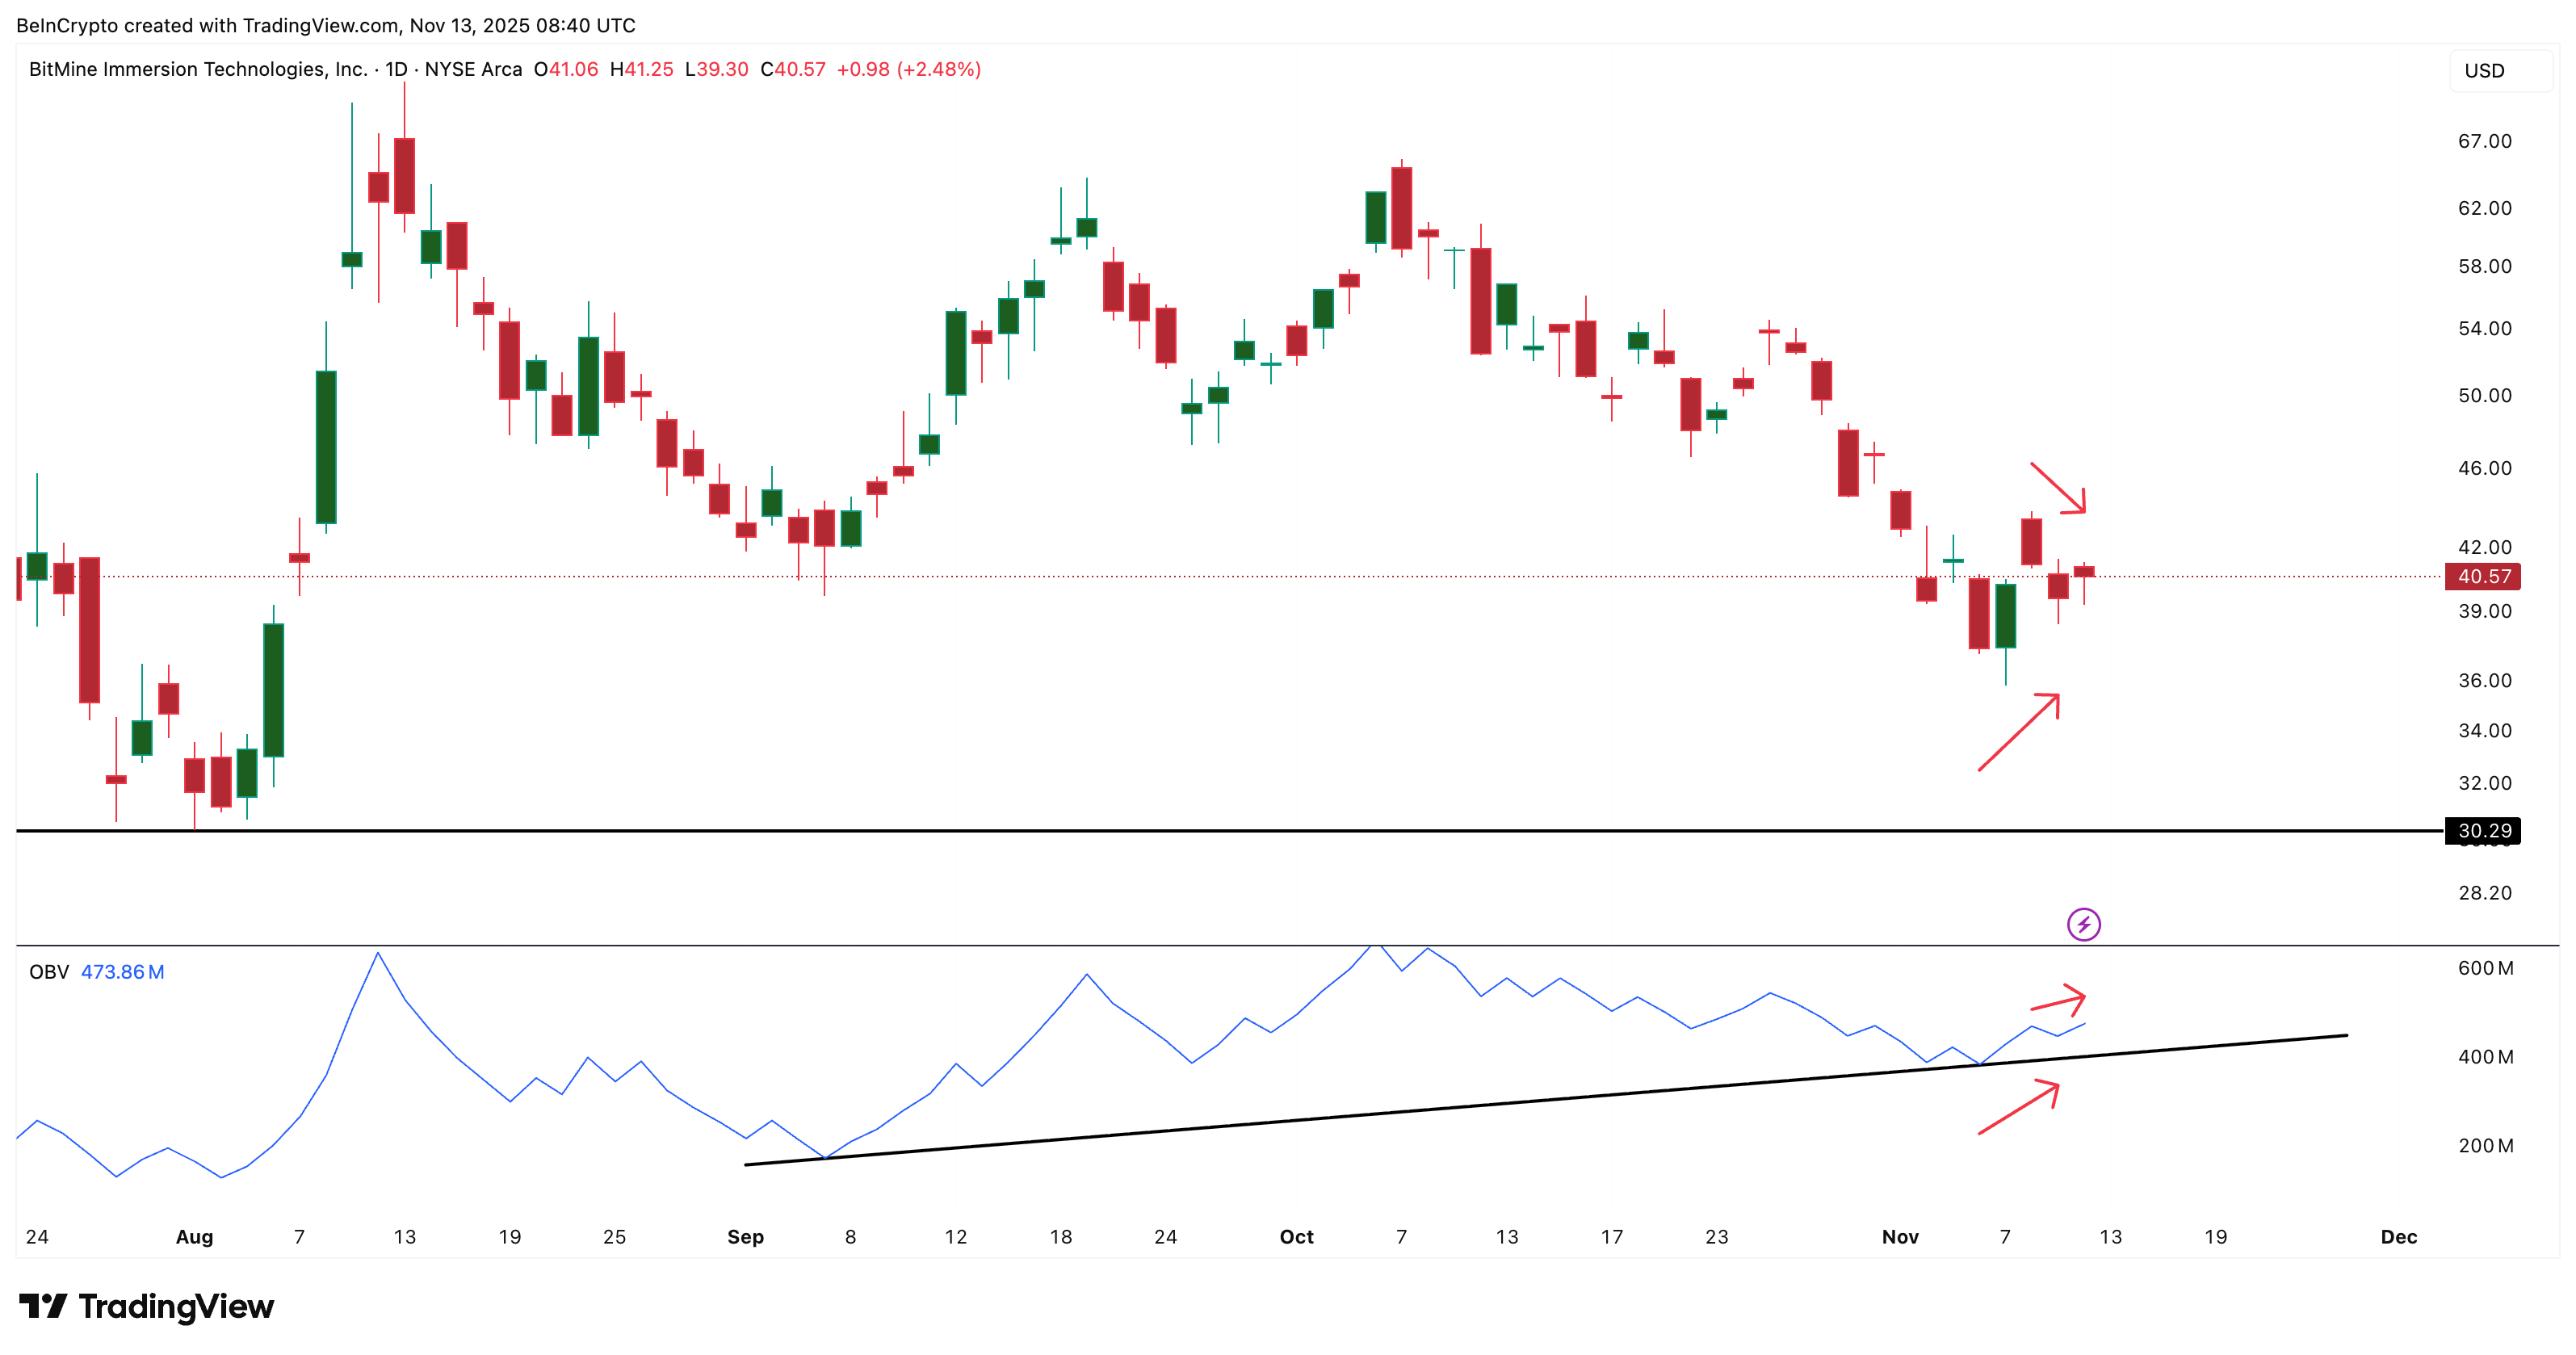Click the Nov label on date axis
2576x1355 pixels.
point(1901,1236)
